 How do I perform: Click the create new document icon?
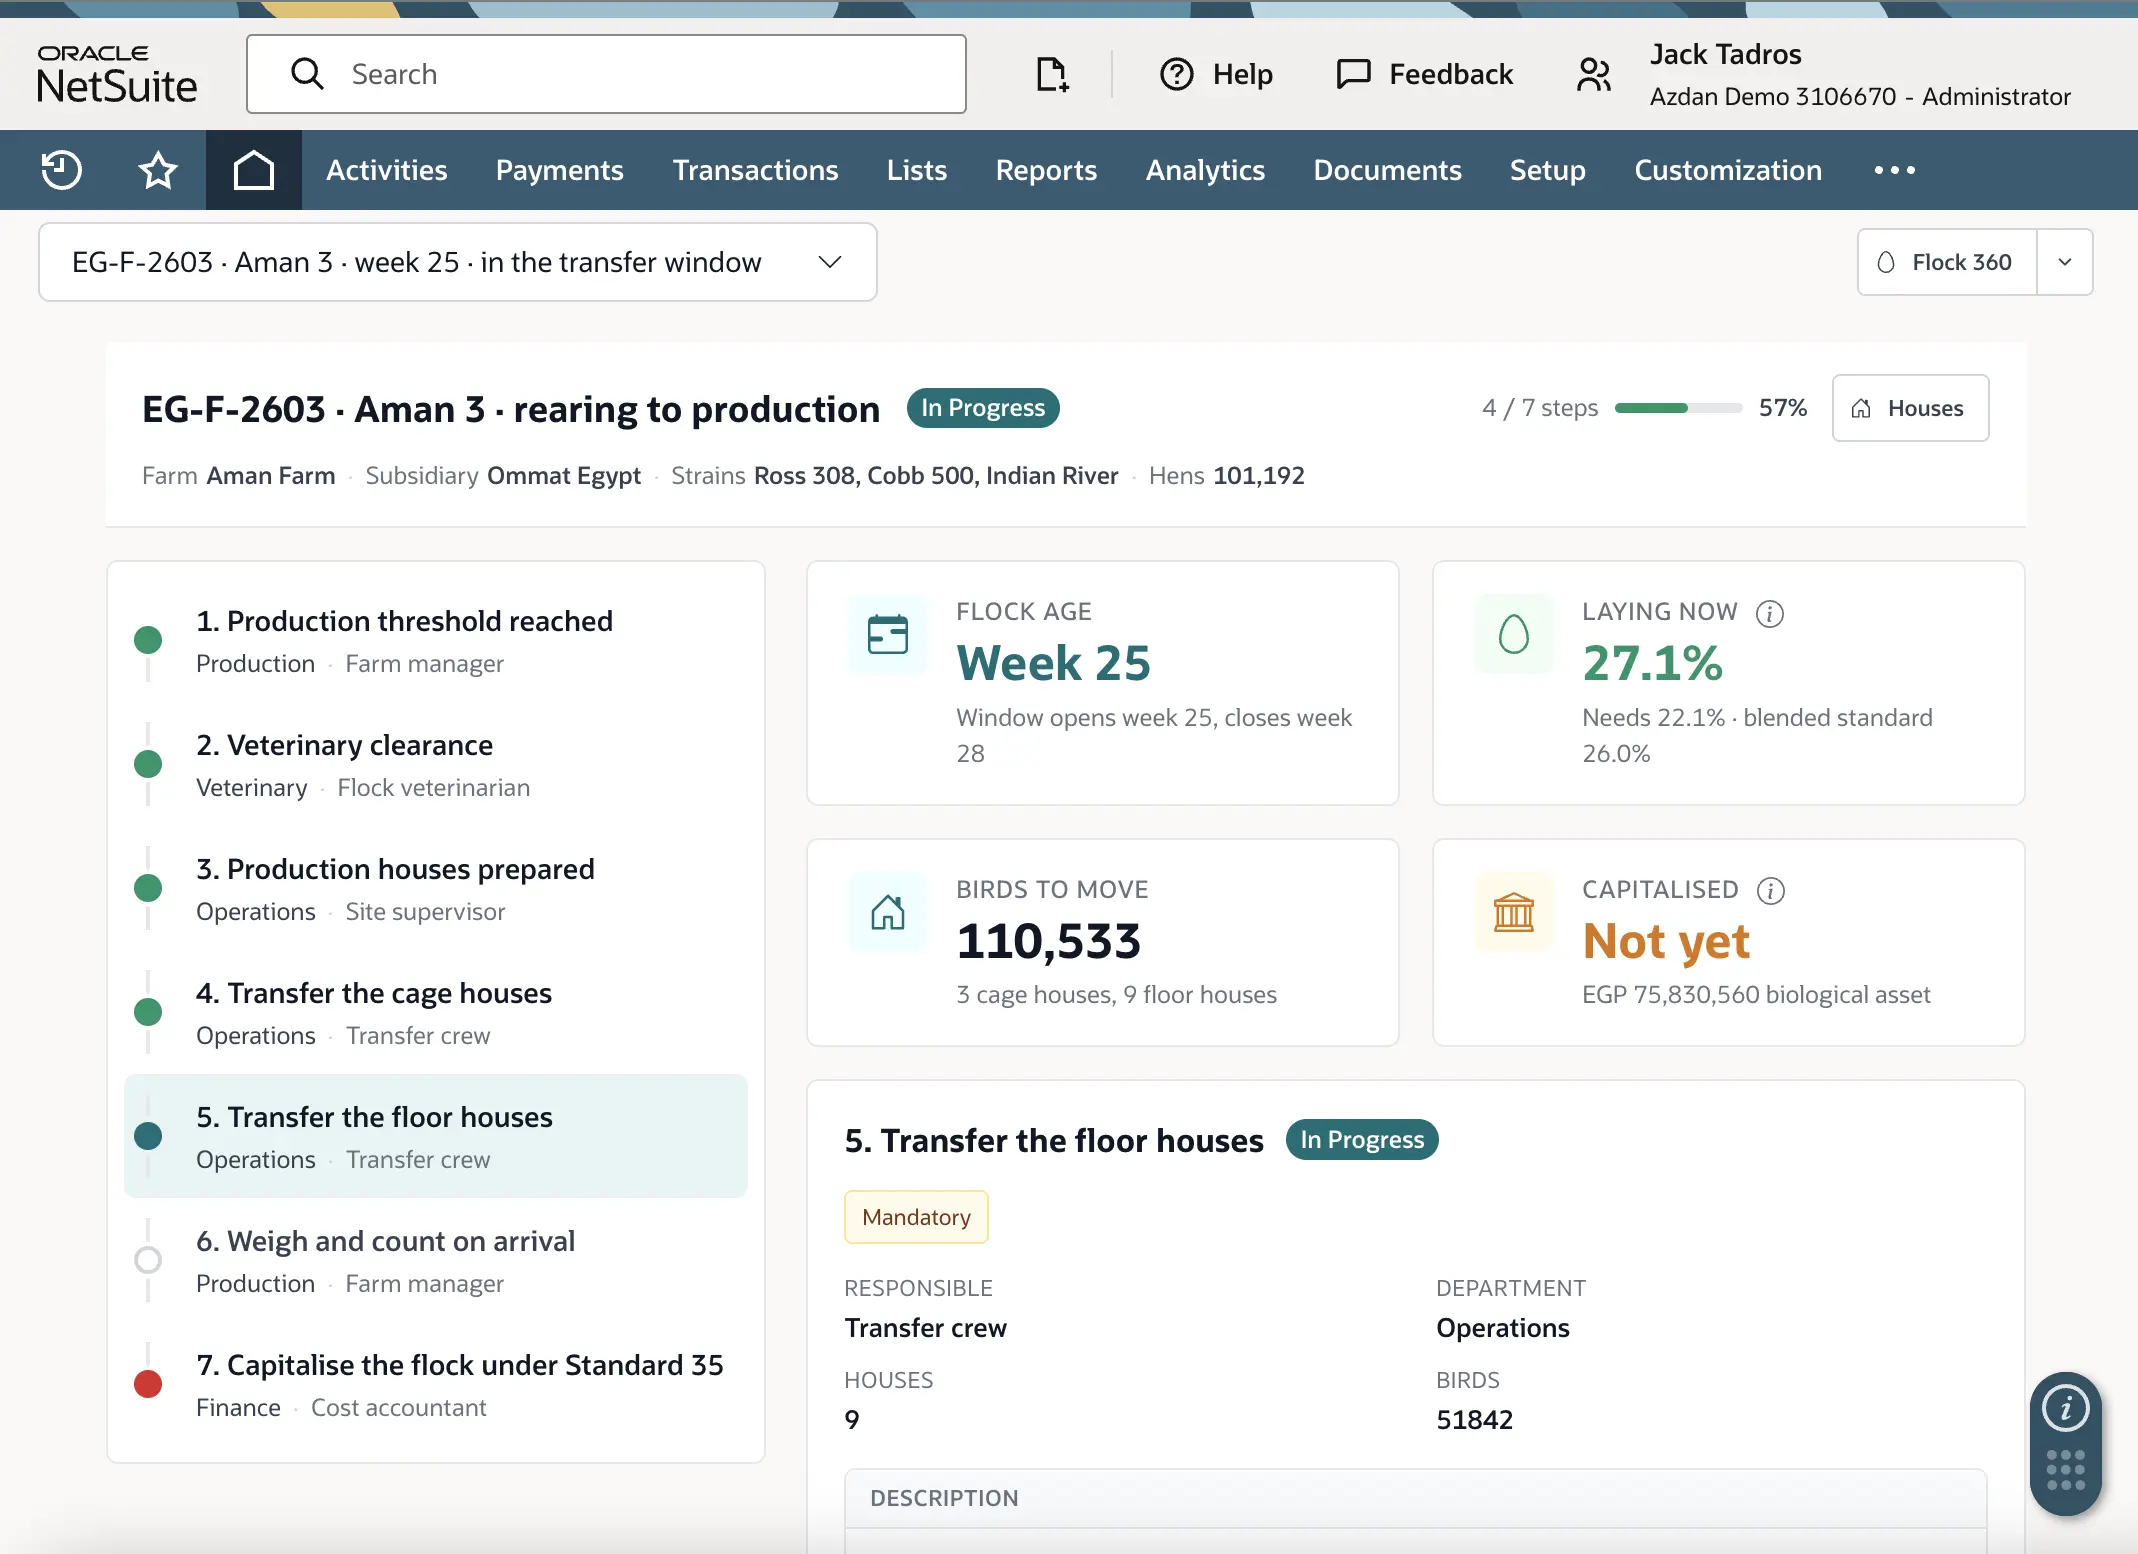[1051, 74]
